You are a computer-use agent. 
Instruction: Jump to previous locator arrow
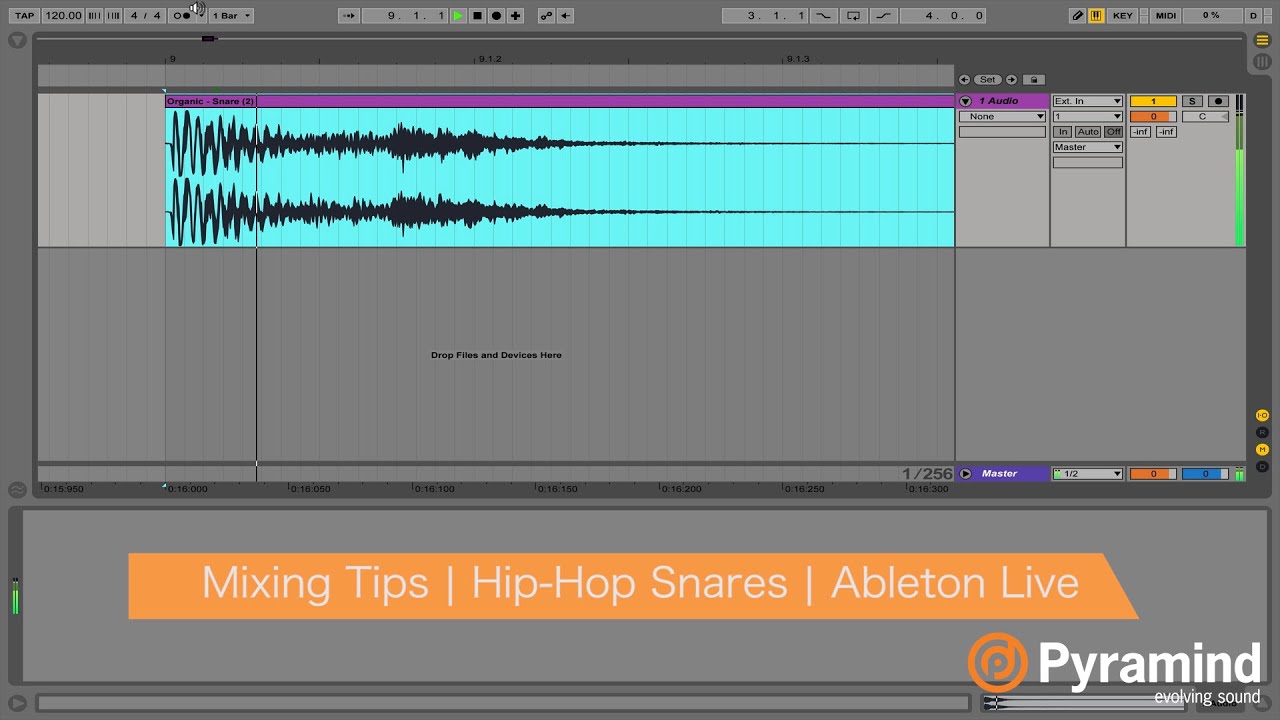(x=964, y=80)
